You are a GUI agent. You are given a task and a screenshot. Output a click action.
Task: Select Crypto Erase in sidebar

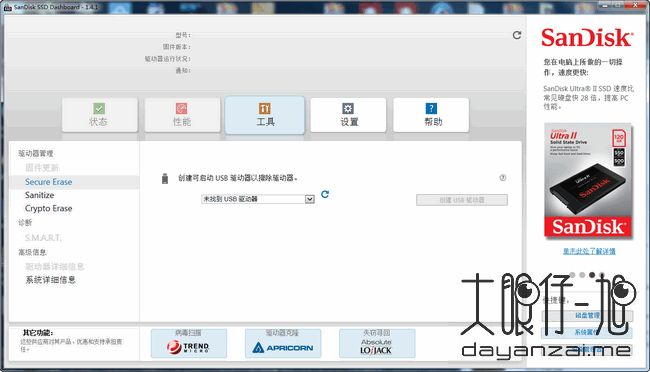click(49, 209)
